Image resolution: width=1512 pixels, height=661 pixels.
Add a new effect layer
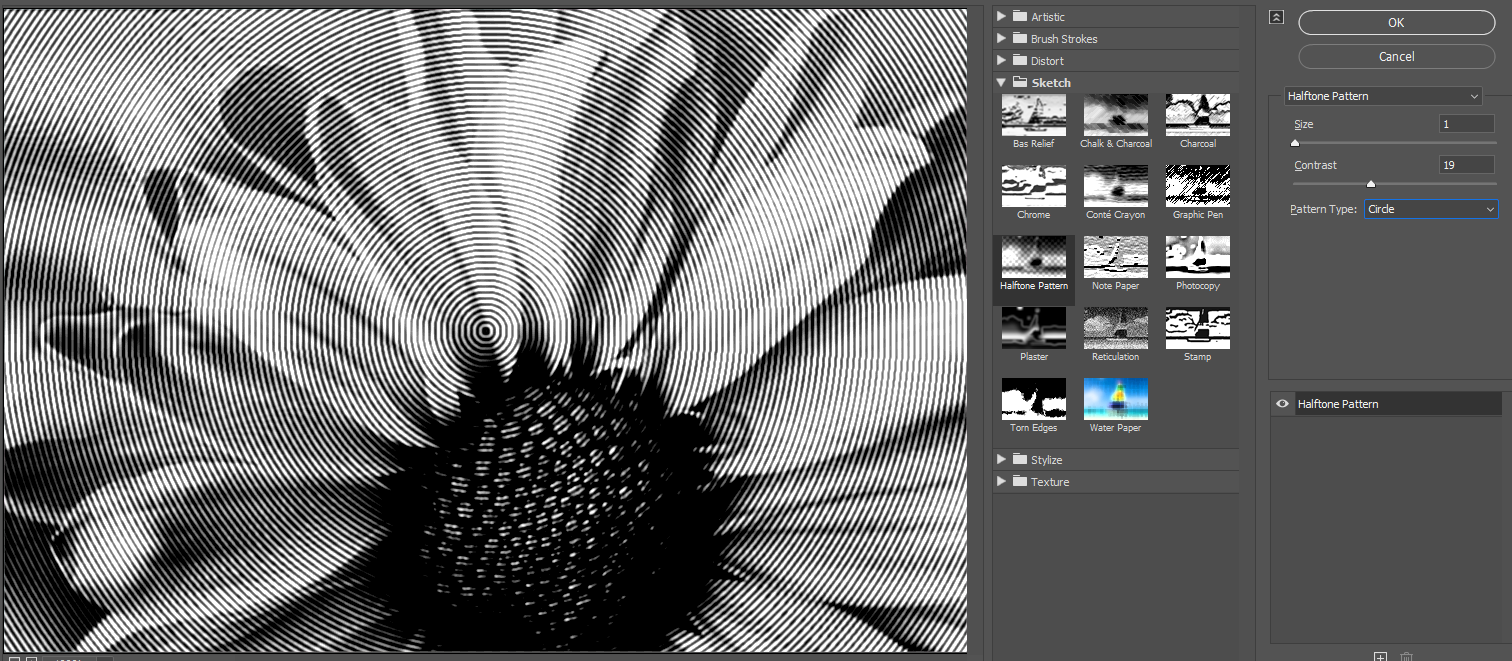pyautogui.click(x=1380, y=656)
